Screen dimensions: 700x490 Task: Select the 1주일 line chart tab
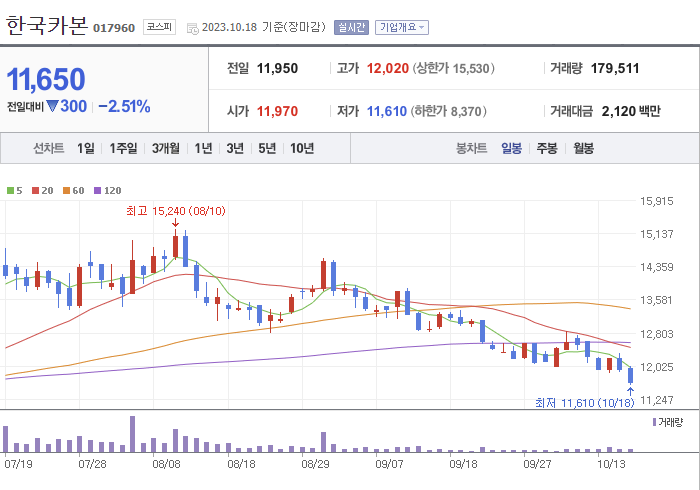tap(123, 148)
